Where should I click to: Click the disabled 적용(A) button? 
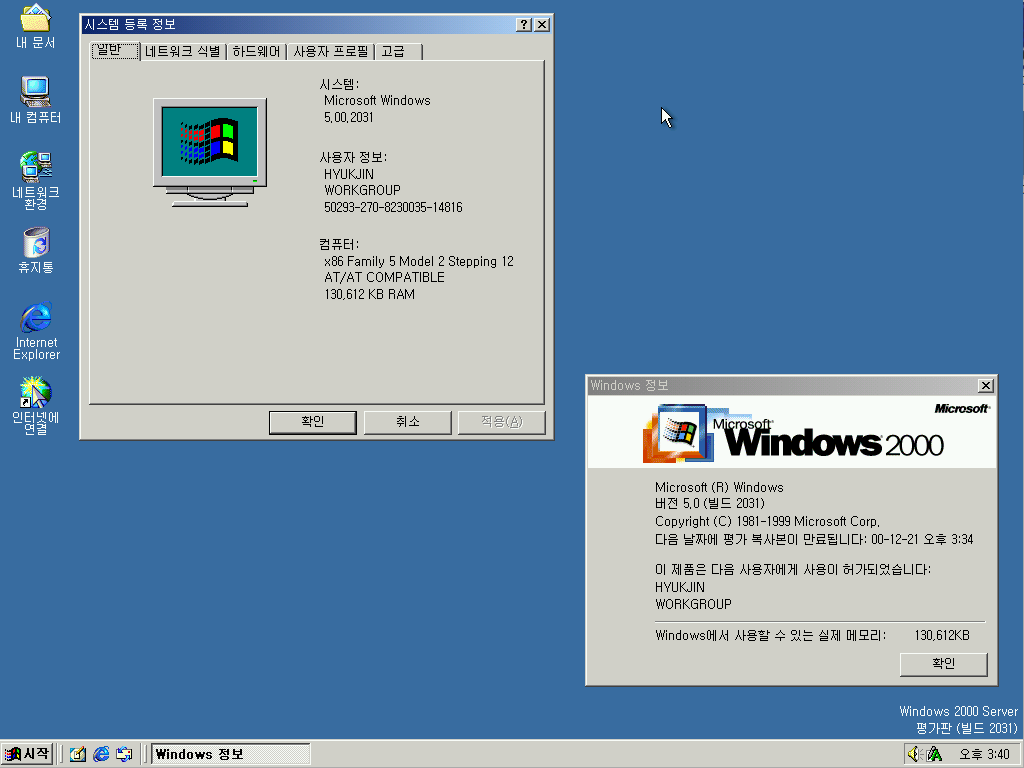tap(502, 422)
